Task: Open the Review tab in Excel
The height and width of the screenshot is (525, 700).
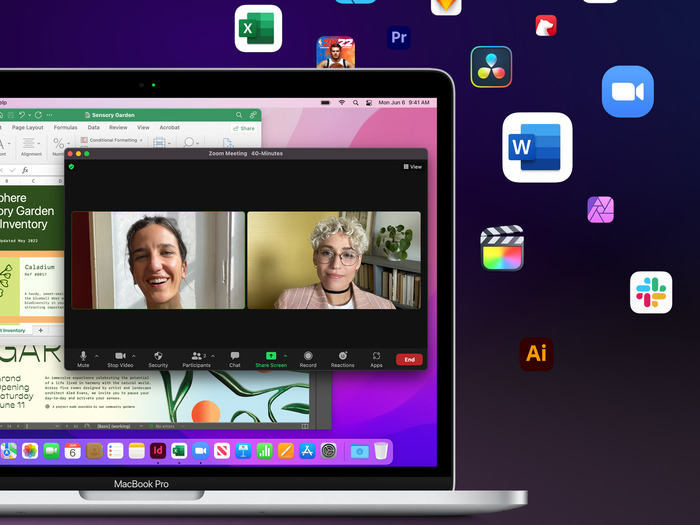Action: tap(118, 127)
